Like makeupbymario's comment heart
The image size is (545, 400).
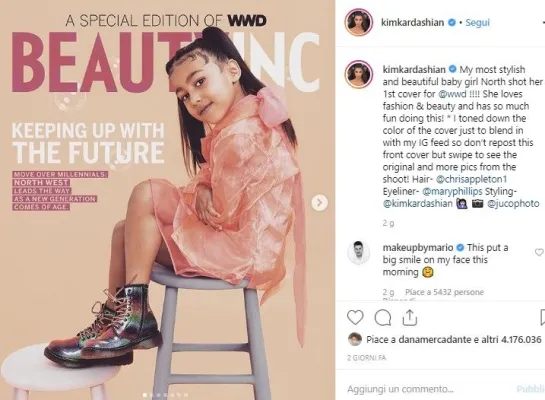539,252
